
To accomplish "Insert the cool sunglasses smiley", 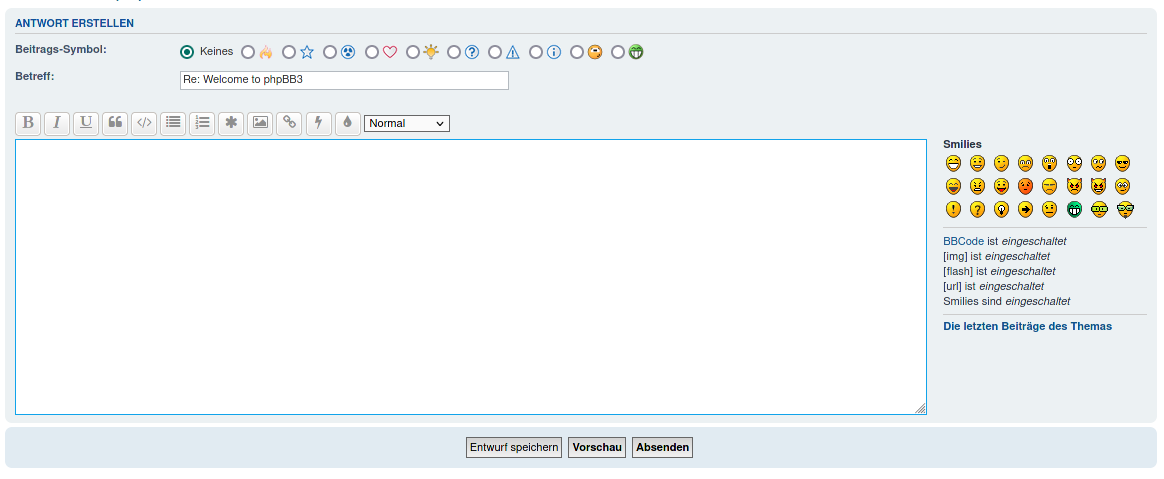I will [1122, 163].
